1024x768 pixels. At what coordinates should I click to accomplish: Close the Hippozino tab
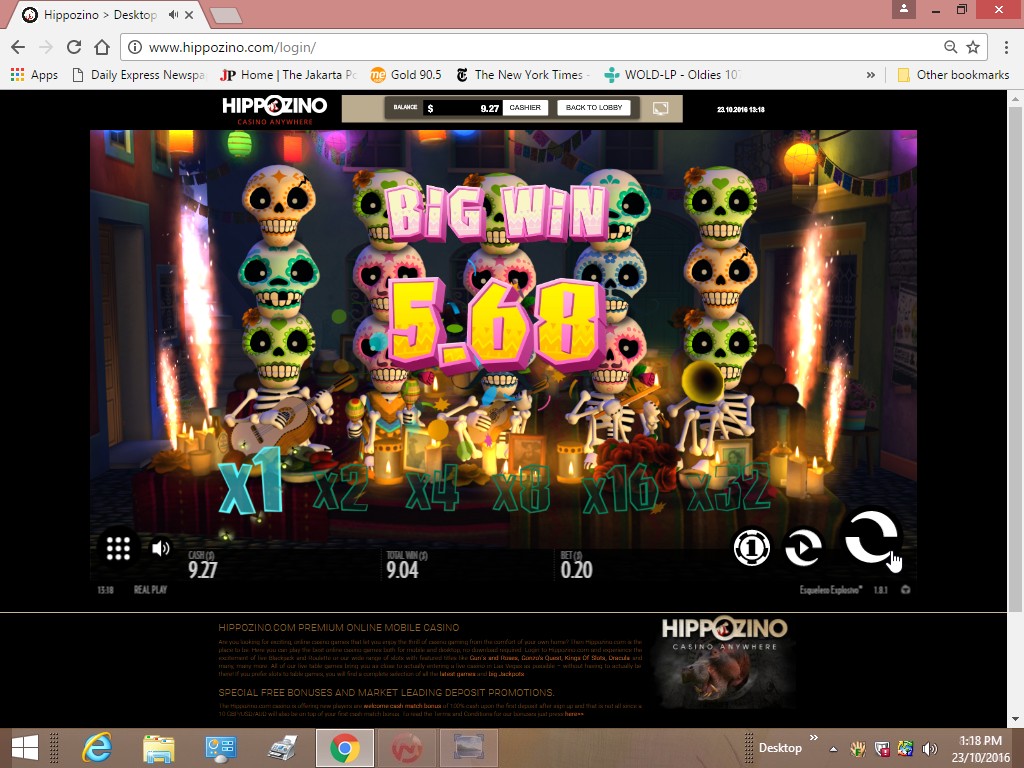pyautogui.click(x=189, y=14)
